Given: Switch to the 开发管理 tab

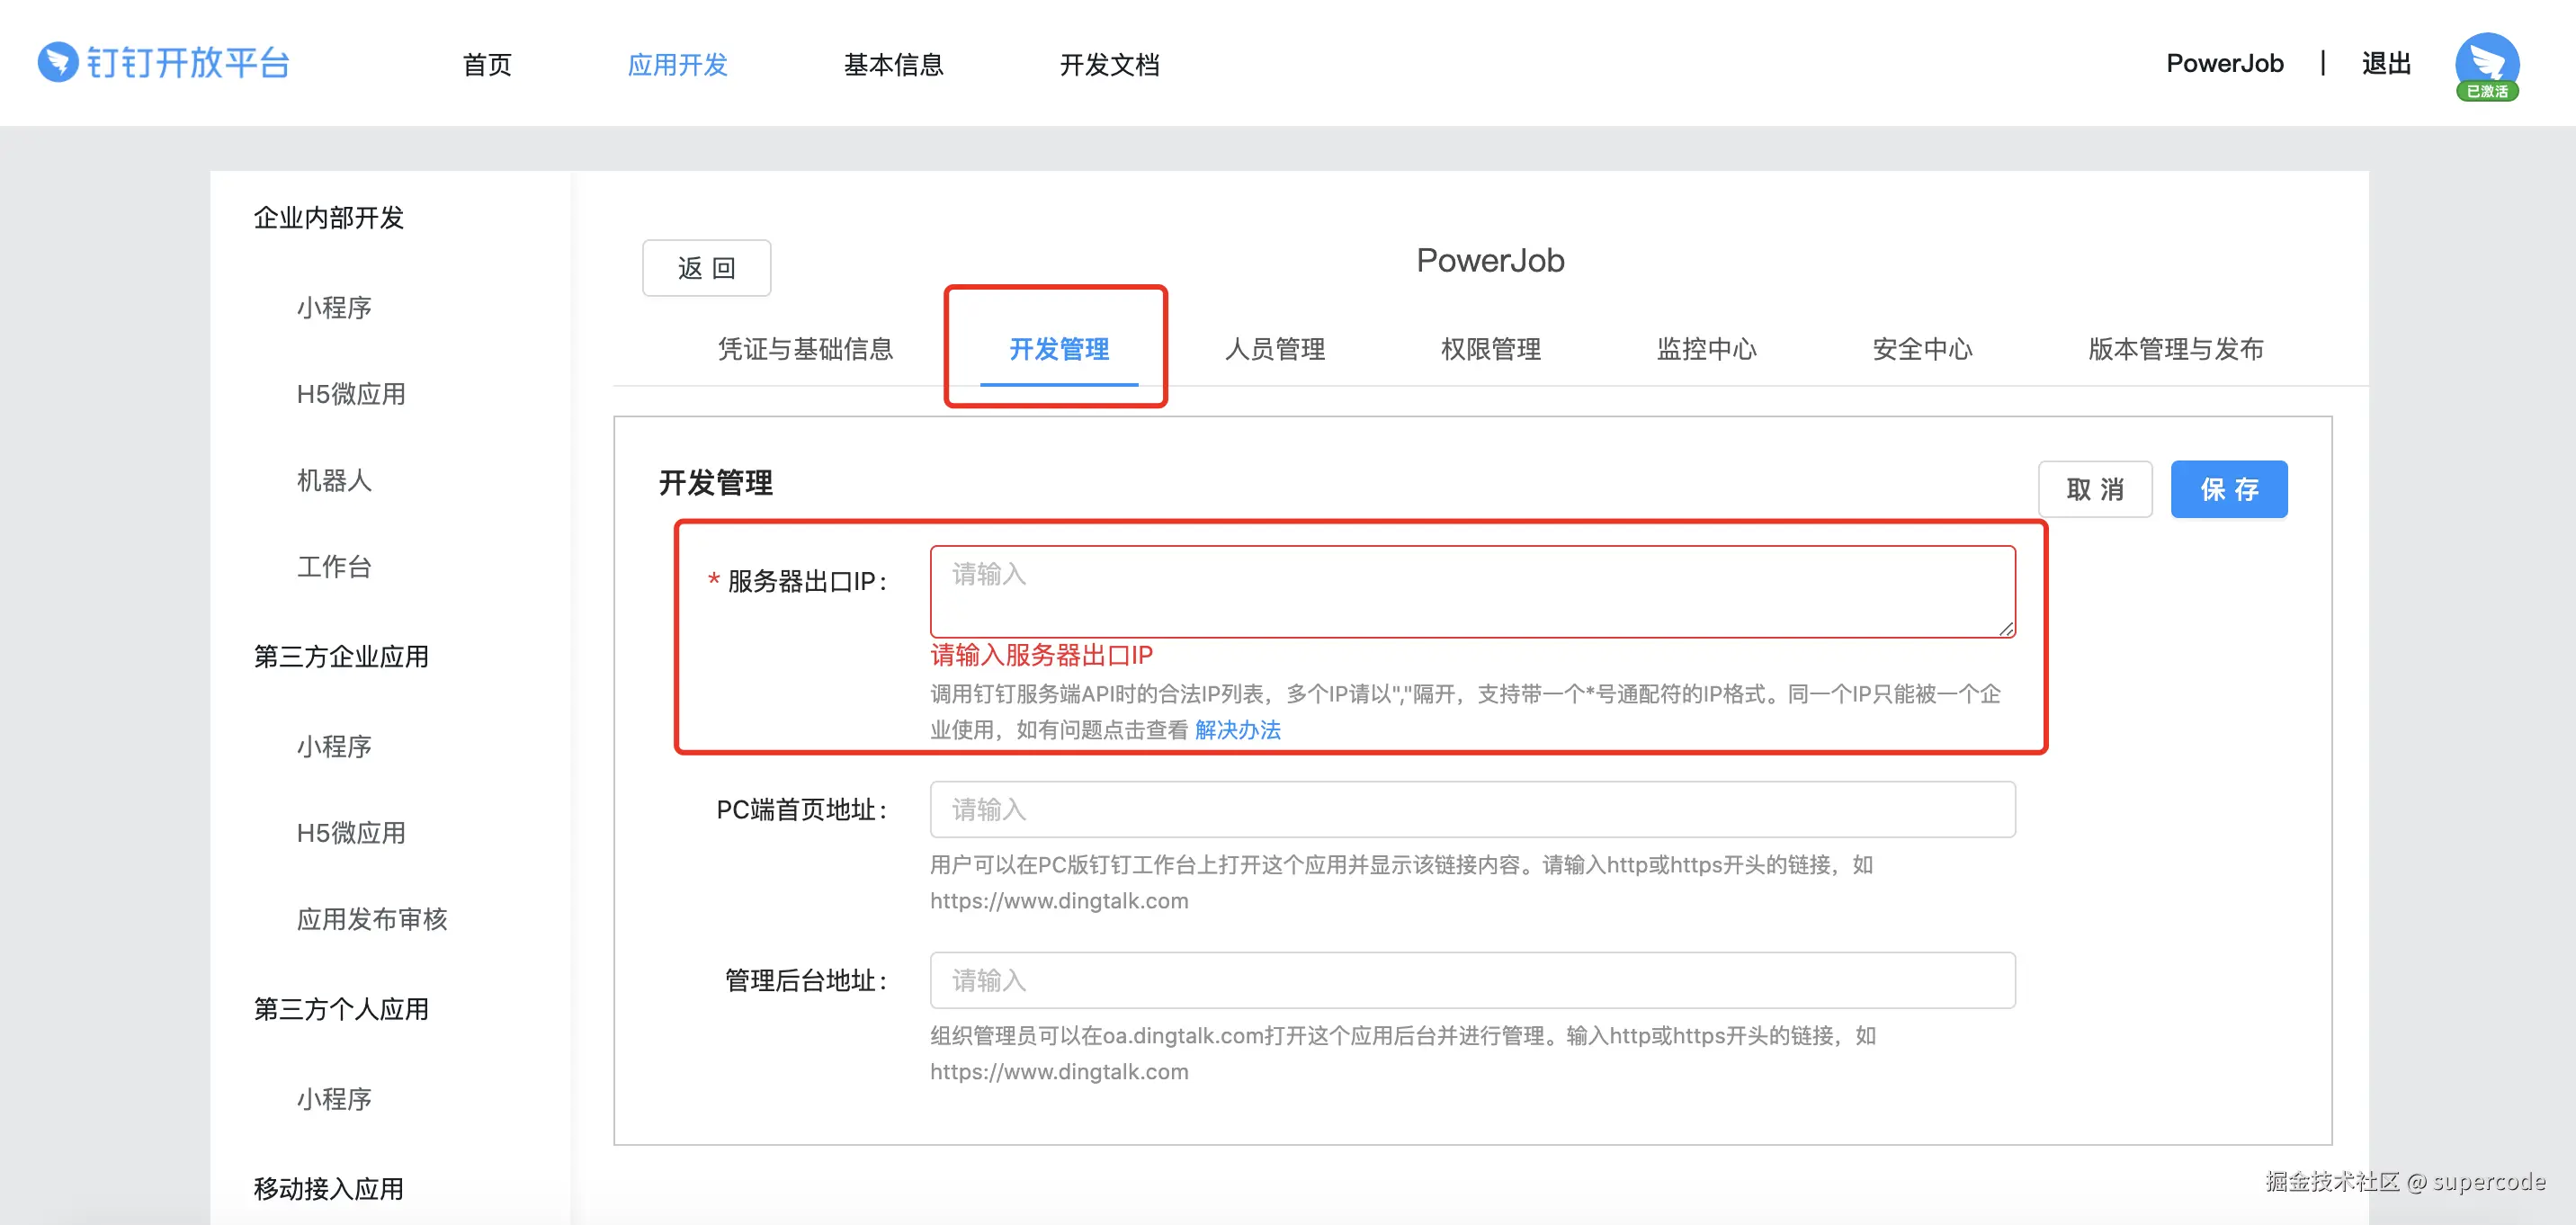Looking at the screenshot, I should [x=1058, y=349].
